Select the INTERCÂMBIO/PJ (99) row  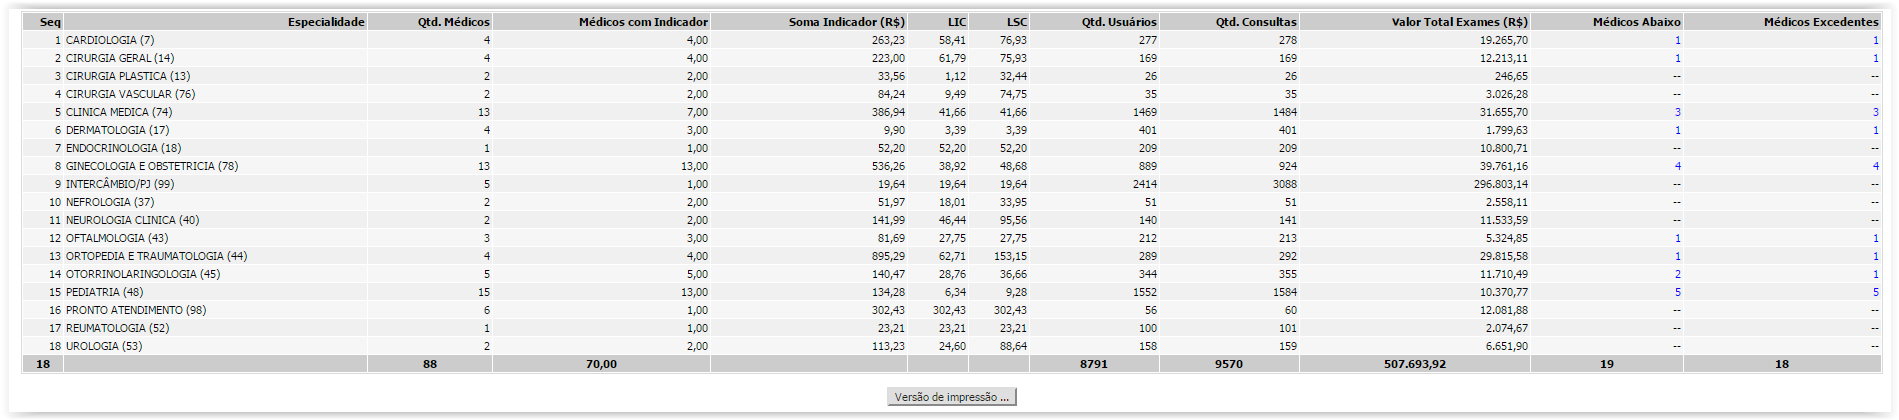point(952,184)
